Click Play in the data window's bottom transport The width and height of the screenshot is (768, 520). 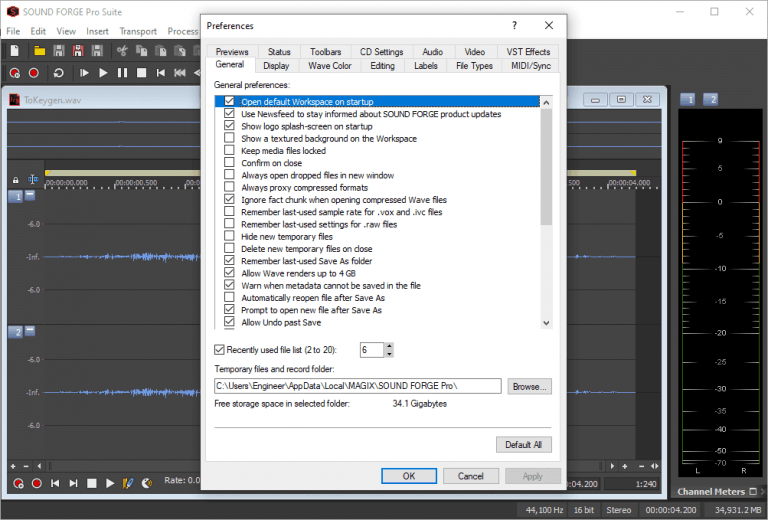[110, 483]
